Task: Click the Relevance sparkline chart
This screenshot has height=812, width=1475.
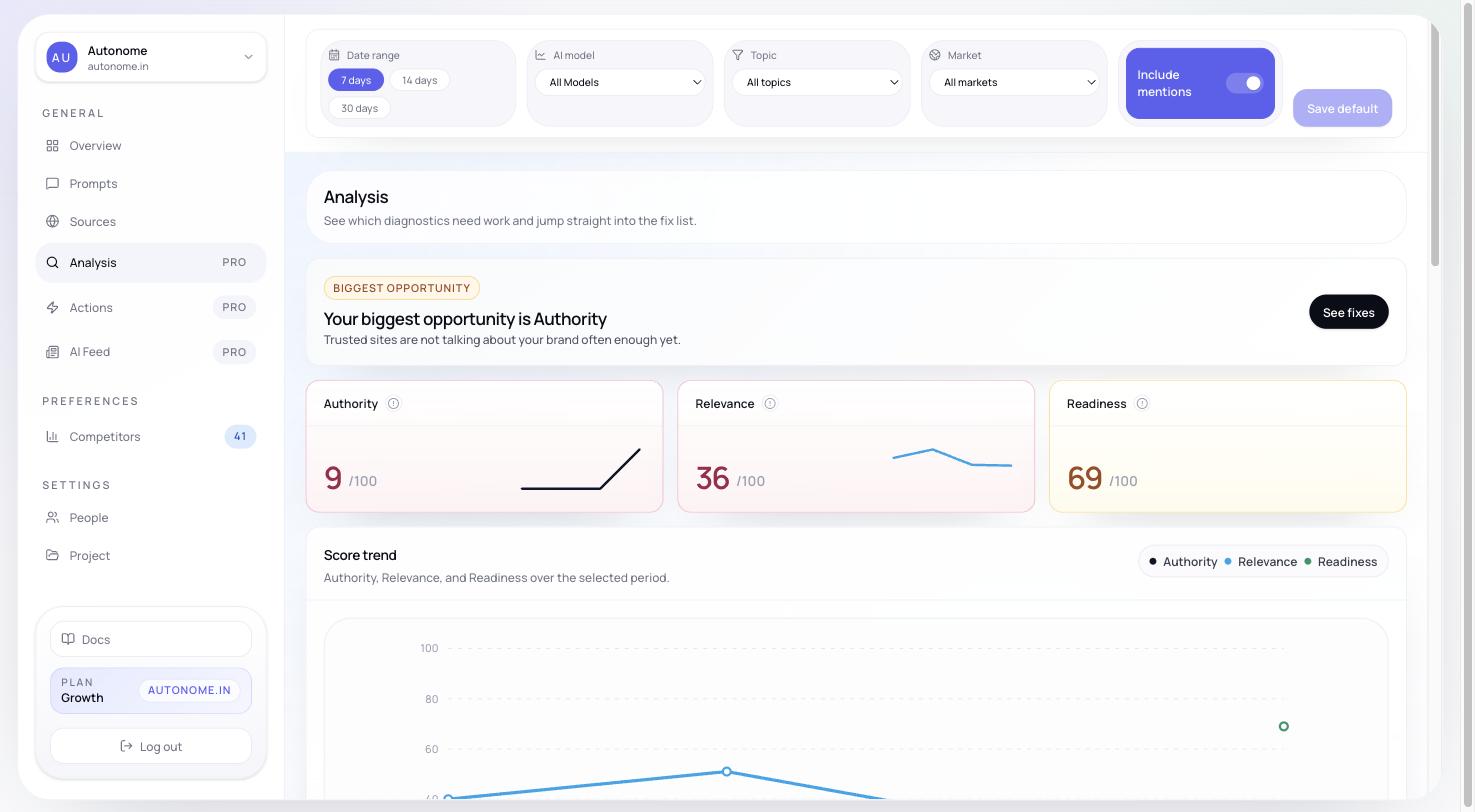Action: pyautogui.click(x=952, y=458)
